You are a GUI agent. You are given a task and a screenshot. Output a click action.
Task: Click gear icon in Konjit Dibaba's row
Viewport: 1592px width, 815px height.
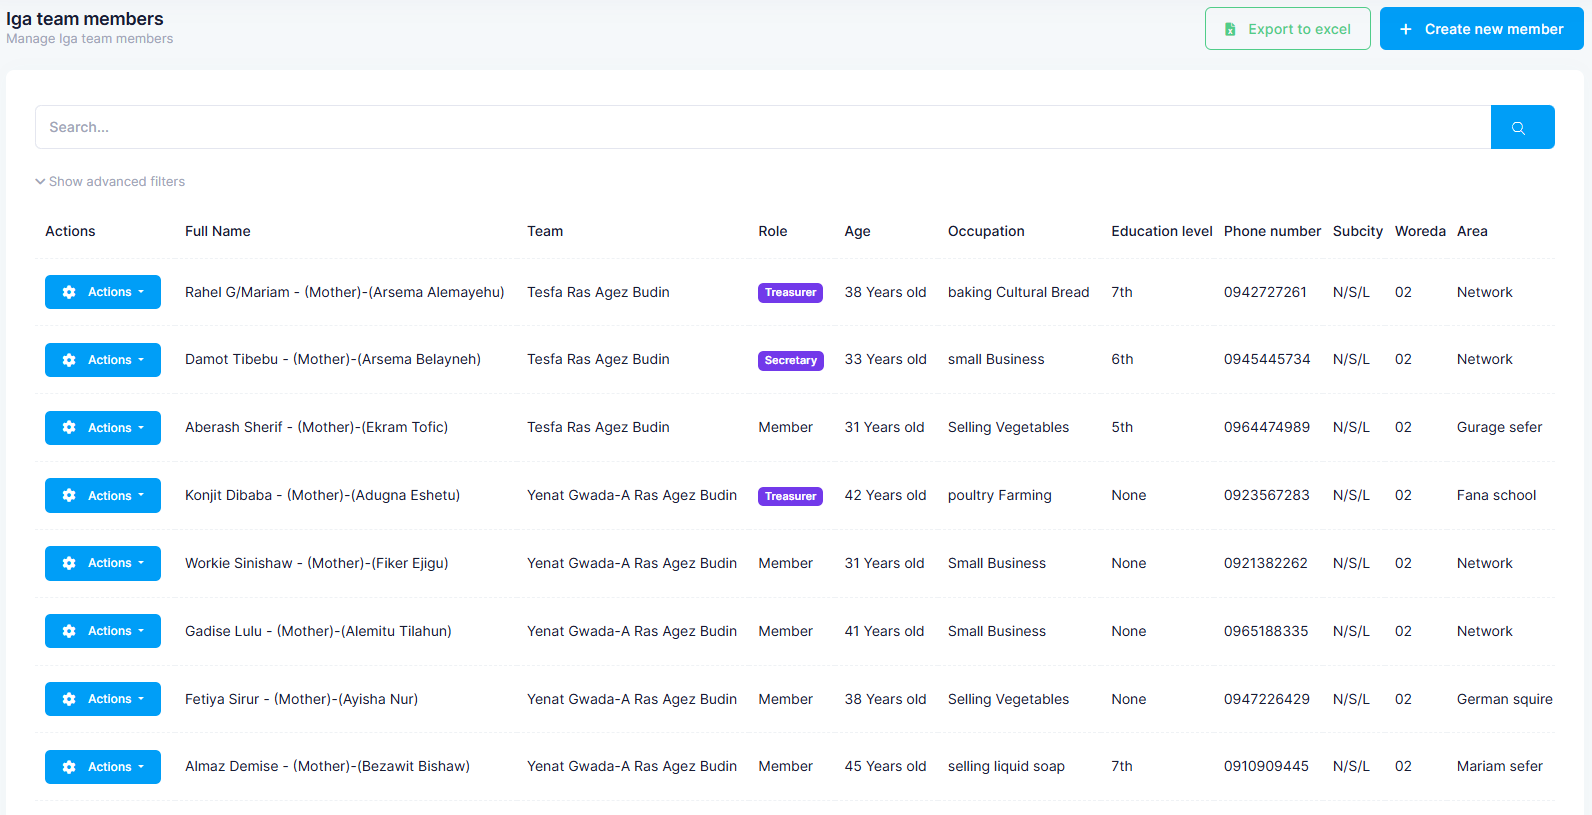[69, 496]
